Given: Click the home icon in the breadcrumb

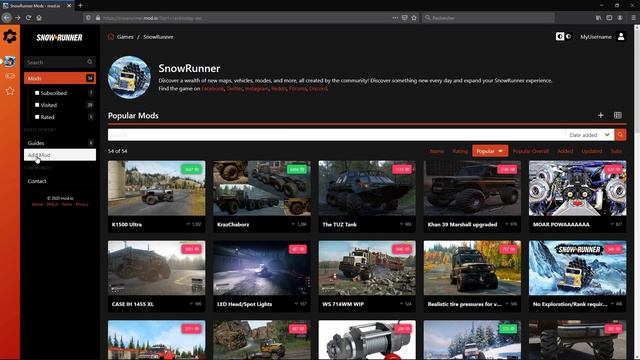Looking at the screenshot, I should click(111, 37).
